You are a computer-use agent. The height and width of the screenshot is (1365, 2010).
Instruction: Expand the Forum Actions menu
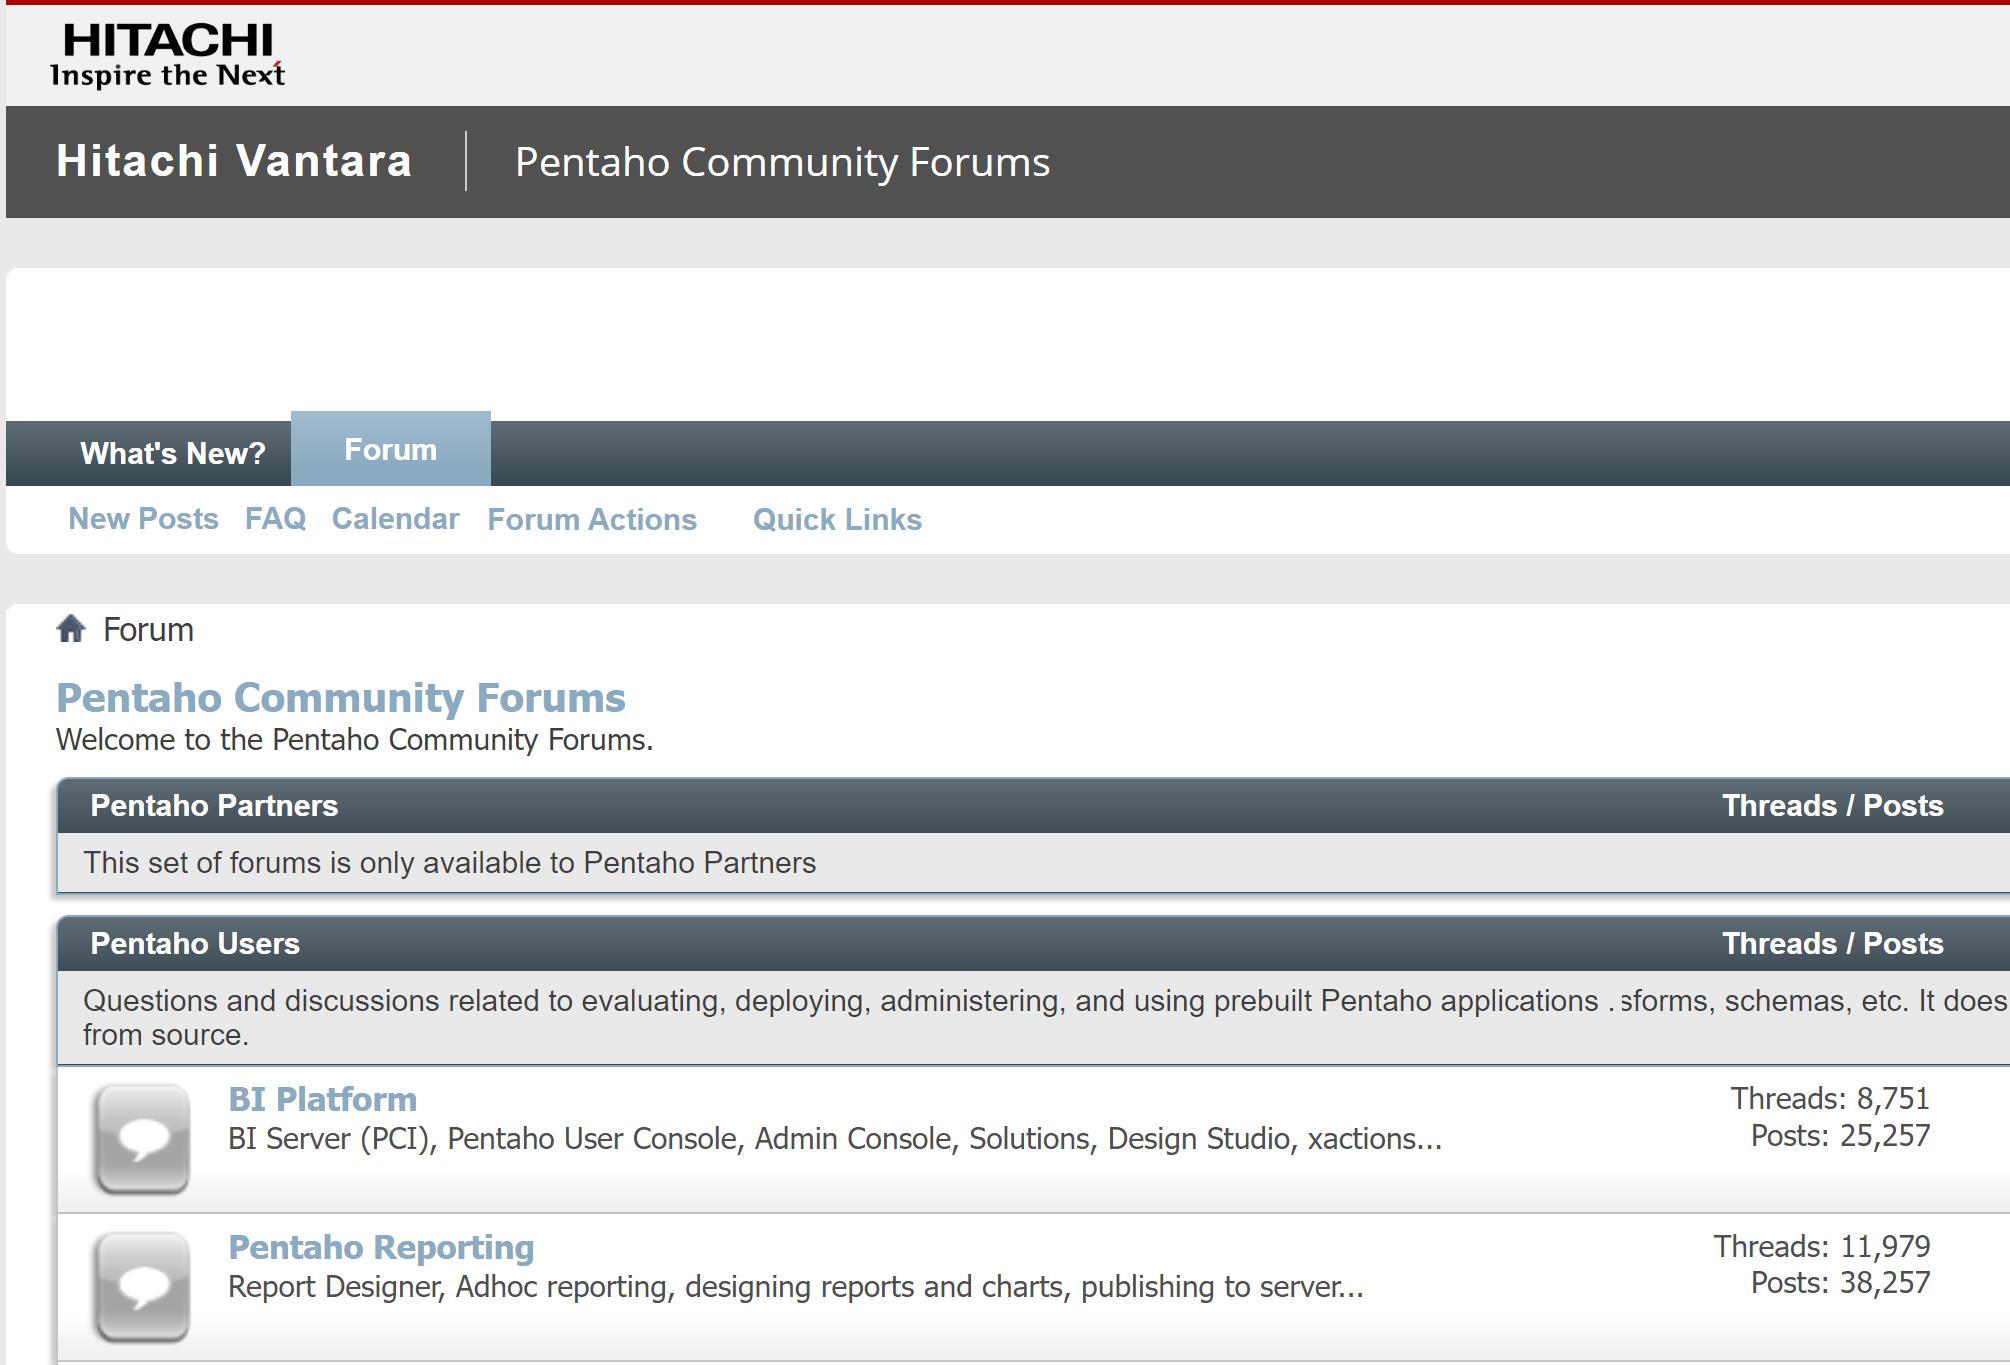[592, 520]
